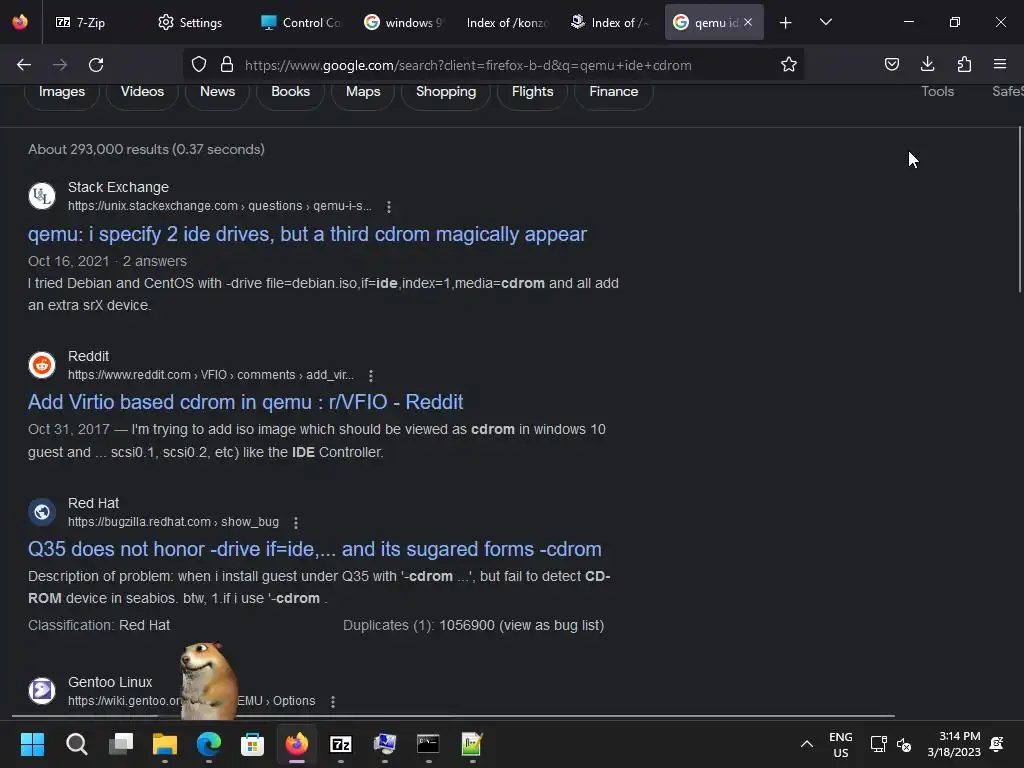Open Reddit result Add Virtio based cdrom

[246, 402]
